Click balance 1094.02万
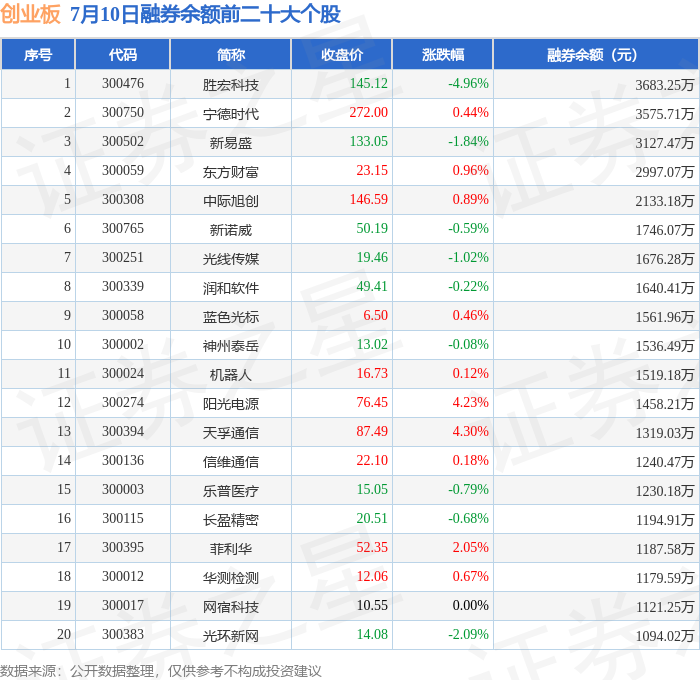This screenshot has width=700, height=680. pos(665,636)
